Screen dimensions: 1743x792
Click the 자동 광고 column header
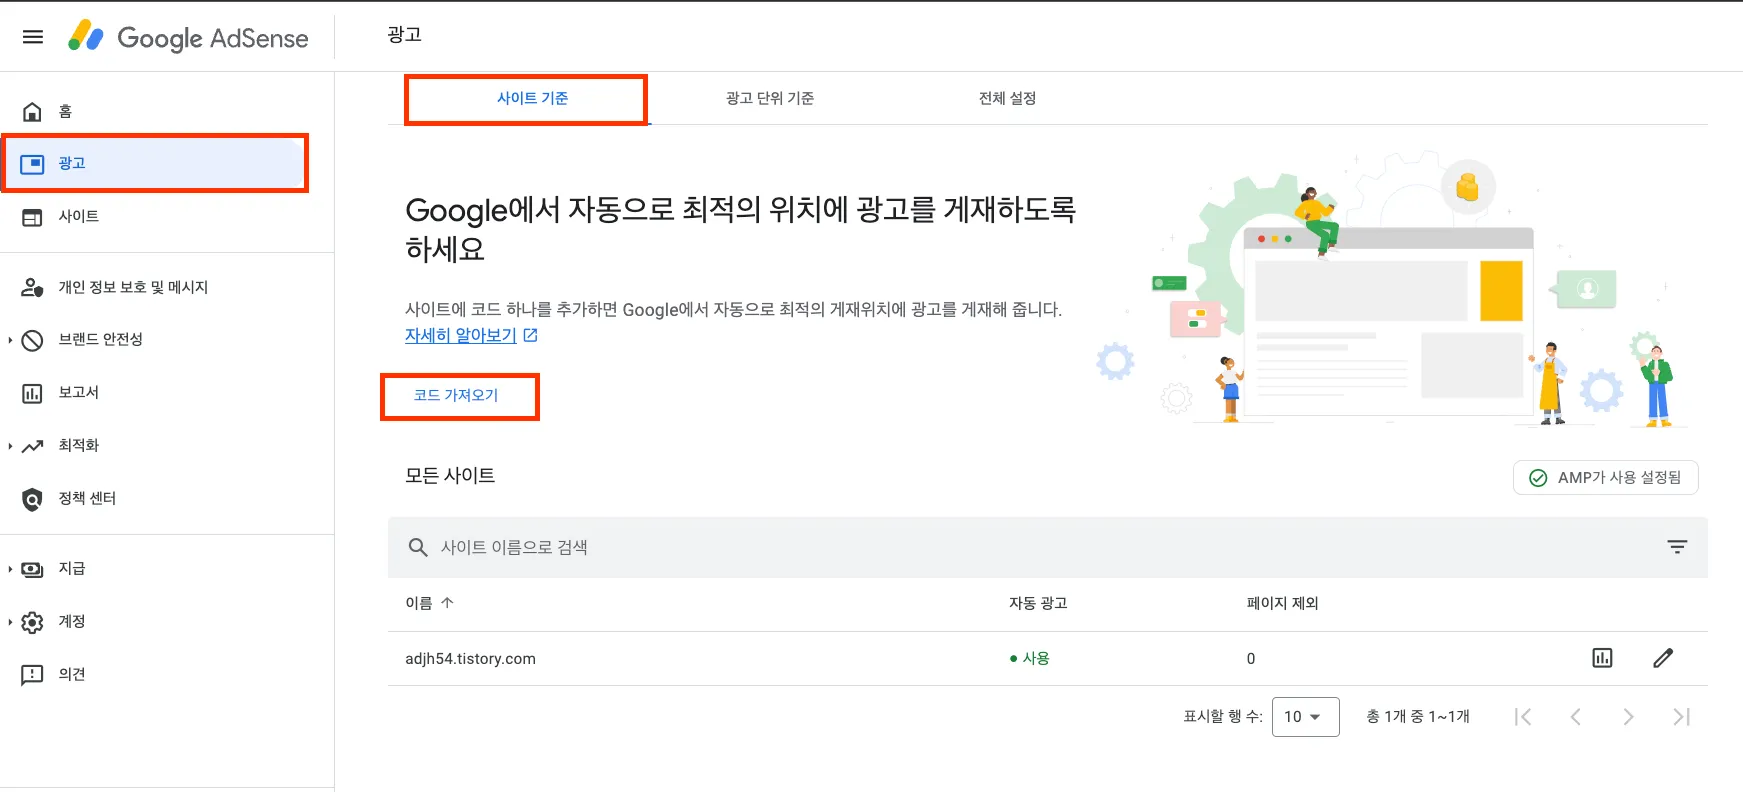1038,603
